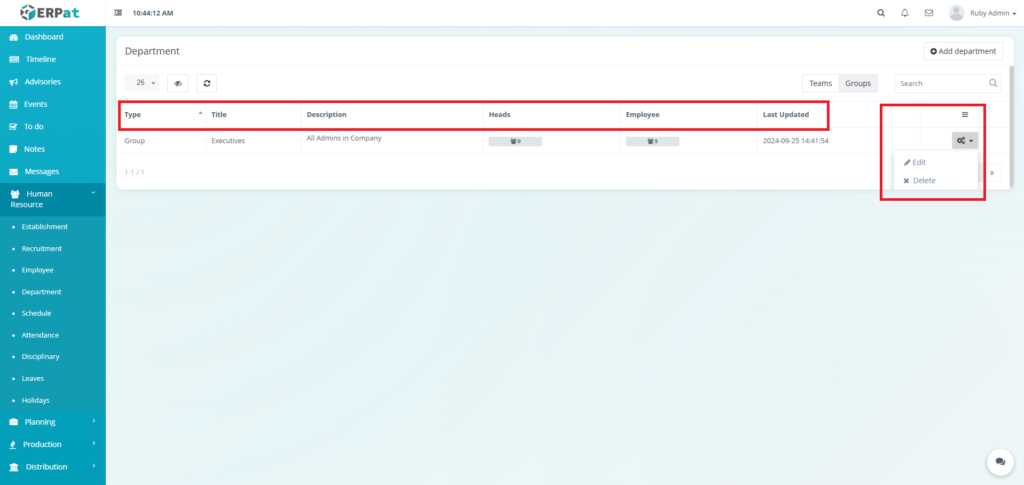Click Employee count badge for Executives
Image resolution: width=1024 pixels, height=485 pixels.
tap(652, 141)
